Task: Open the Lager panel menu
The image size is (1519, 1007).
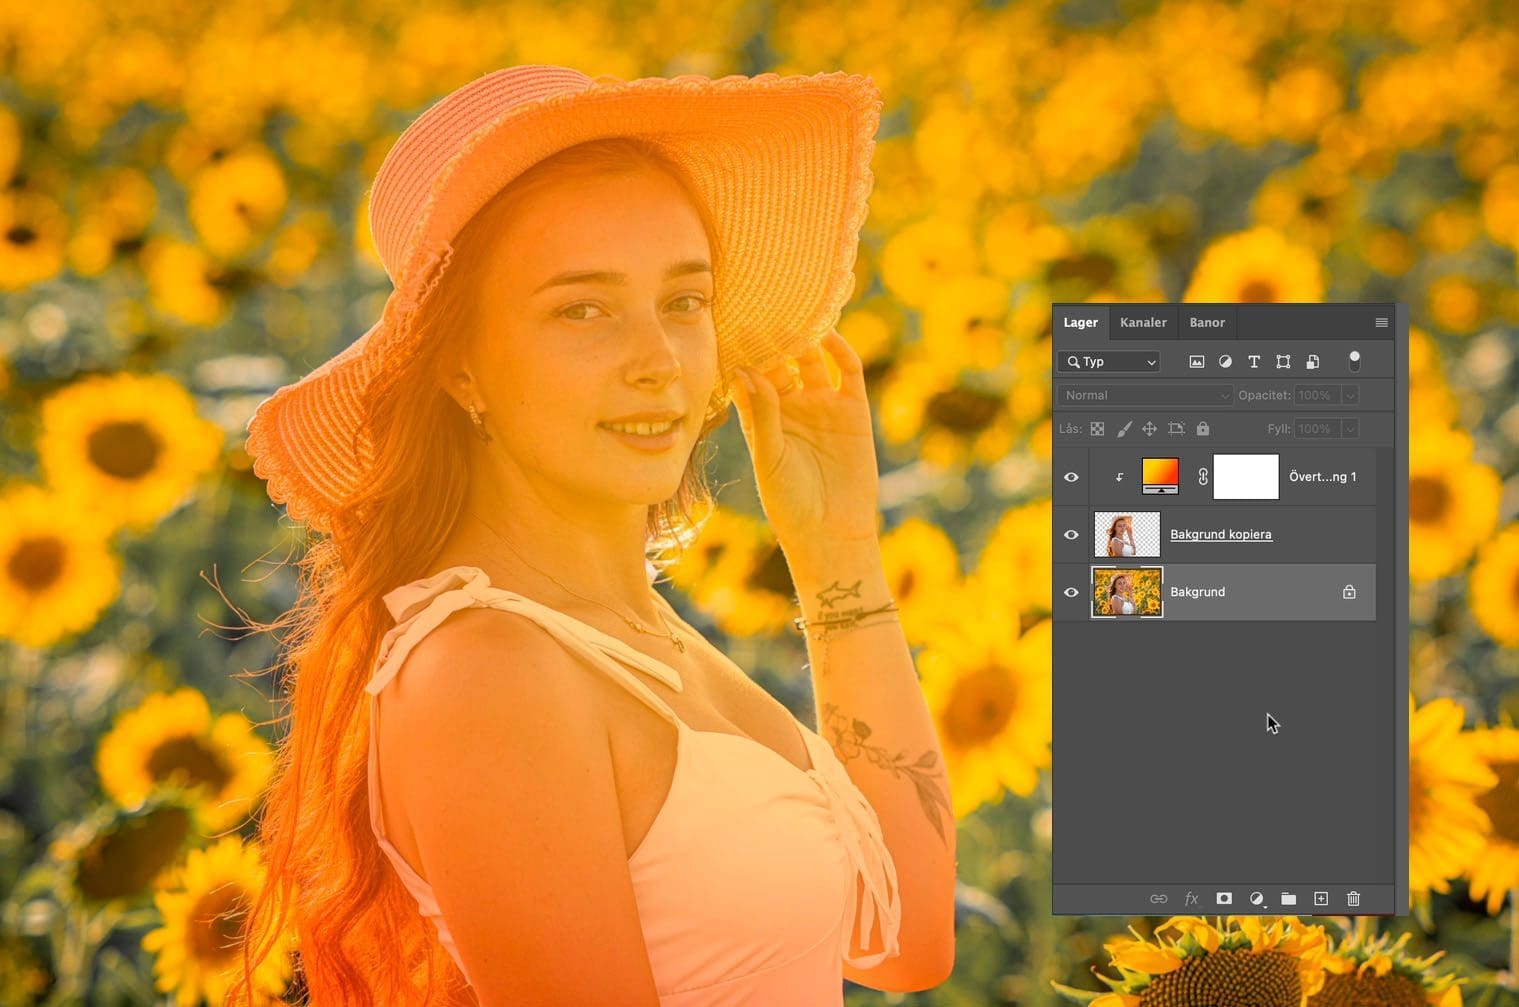Action: (x=1381, y=322)
